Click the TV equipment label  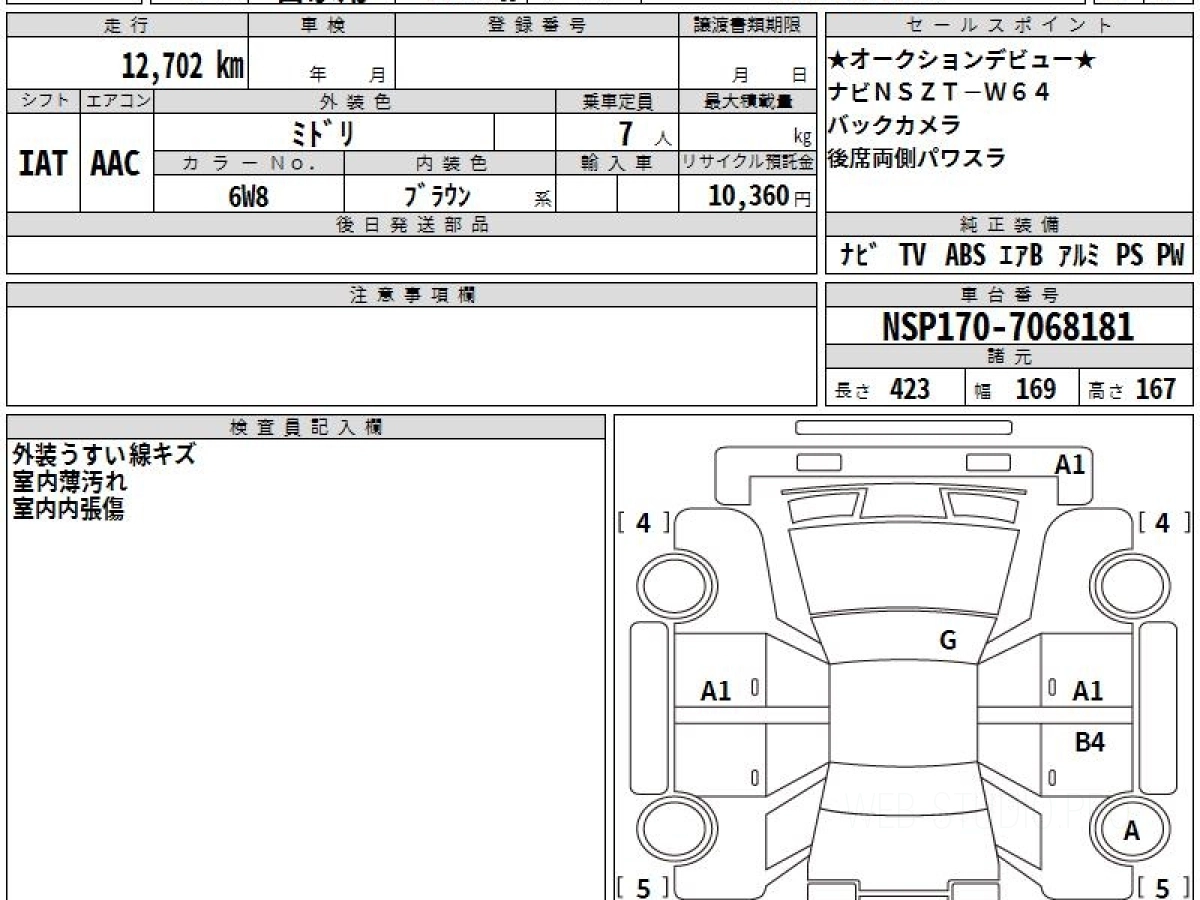(912, 255)
